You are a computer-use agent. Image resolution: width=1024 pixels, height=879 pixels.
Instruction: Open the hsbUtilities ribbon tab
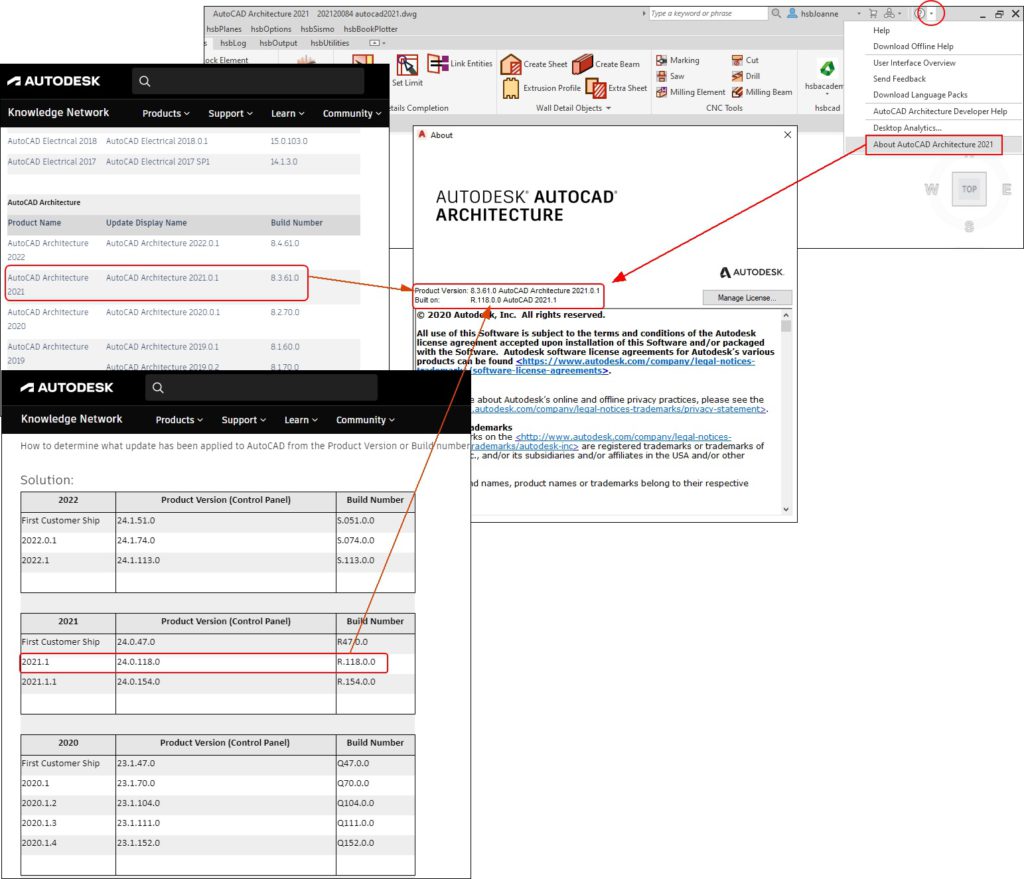330,43
